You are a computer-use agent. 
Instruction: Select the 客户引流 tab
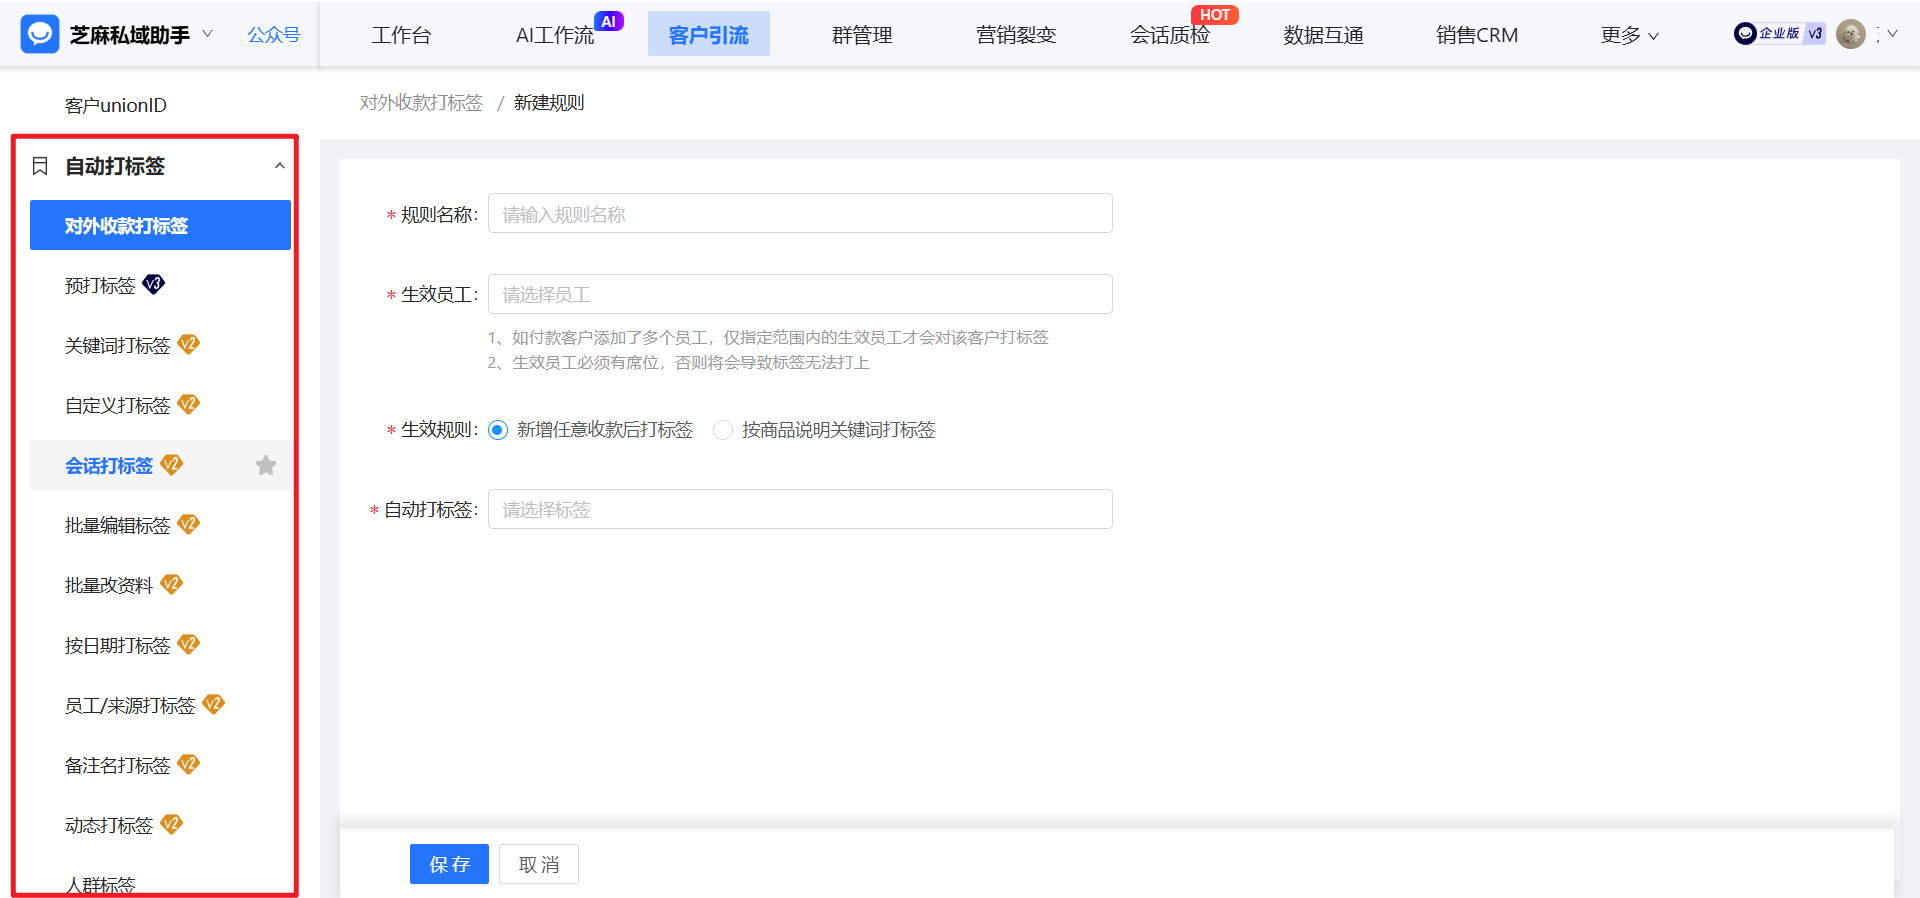tap(709, 34)
